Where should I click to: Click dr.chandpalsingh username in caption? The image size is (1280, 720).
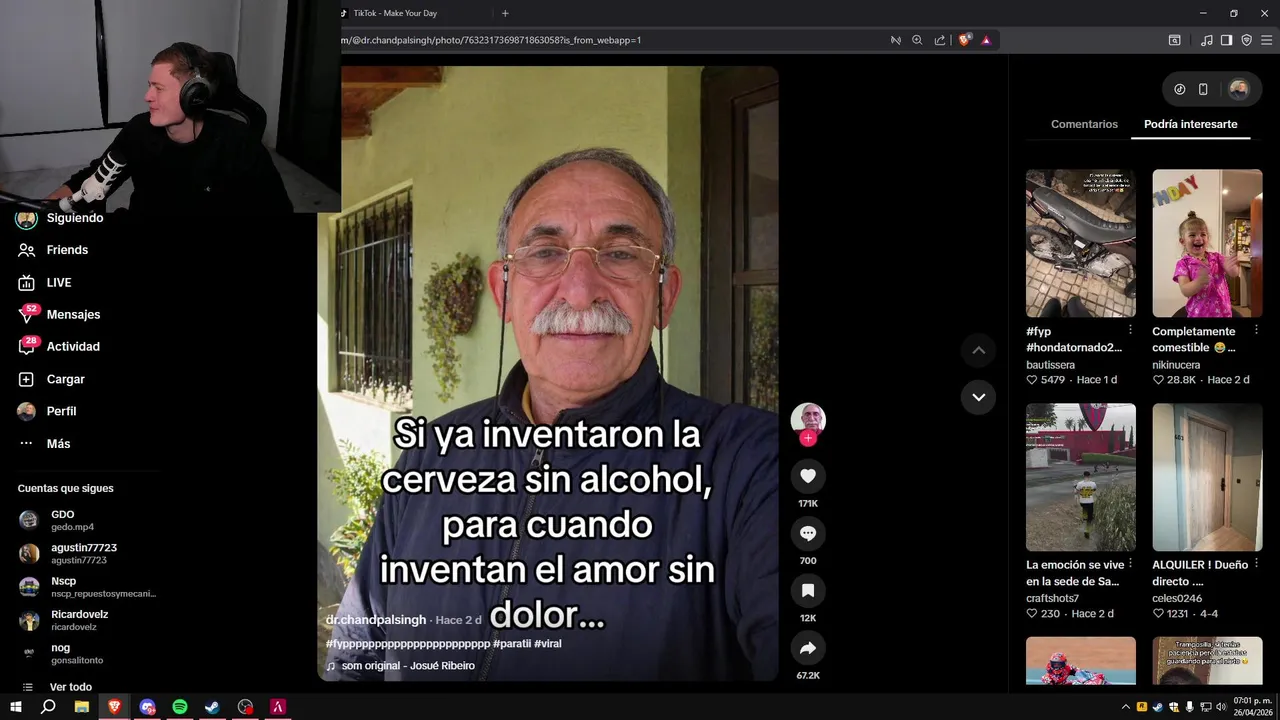pyautogui.click(x=376, y=620)
